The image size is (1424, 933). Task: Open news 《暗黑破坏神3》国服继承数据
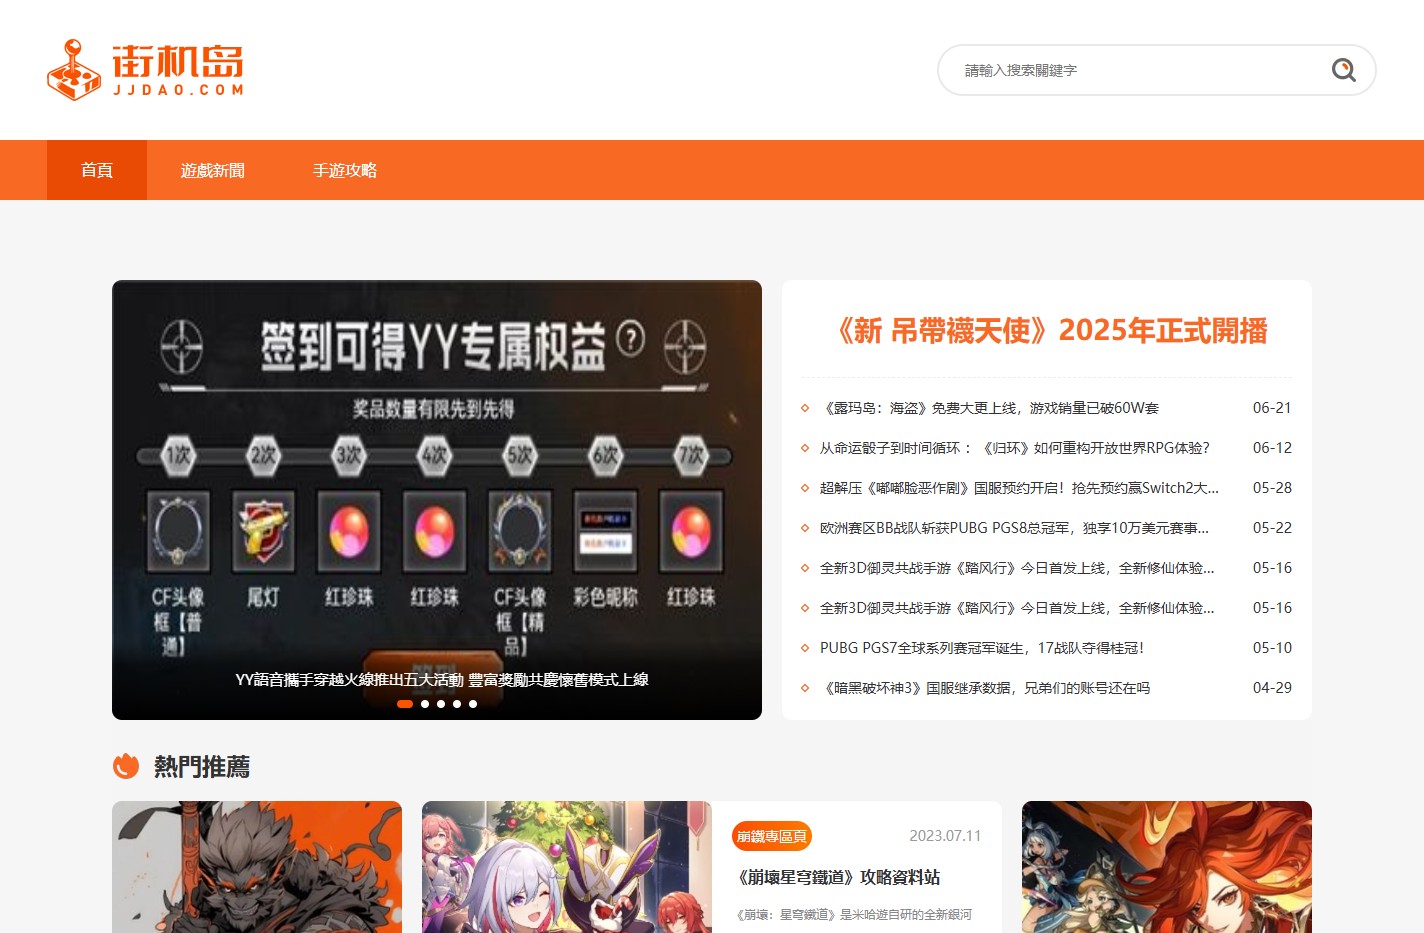point(985,688)
